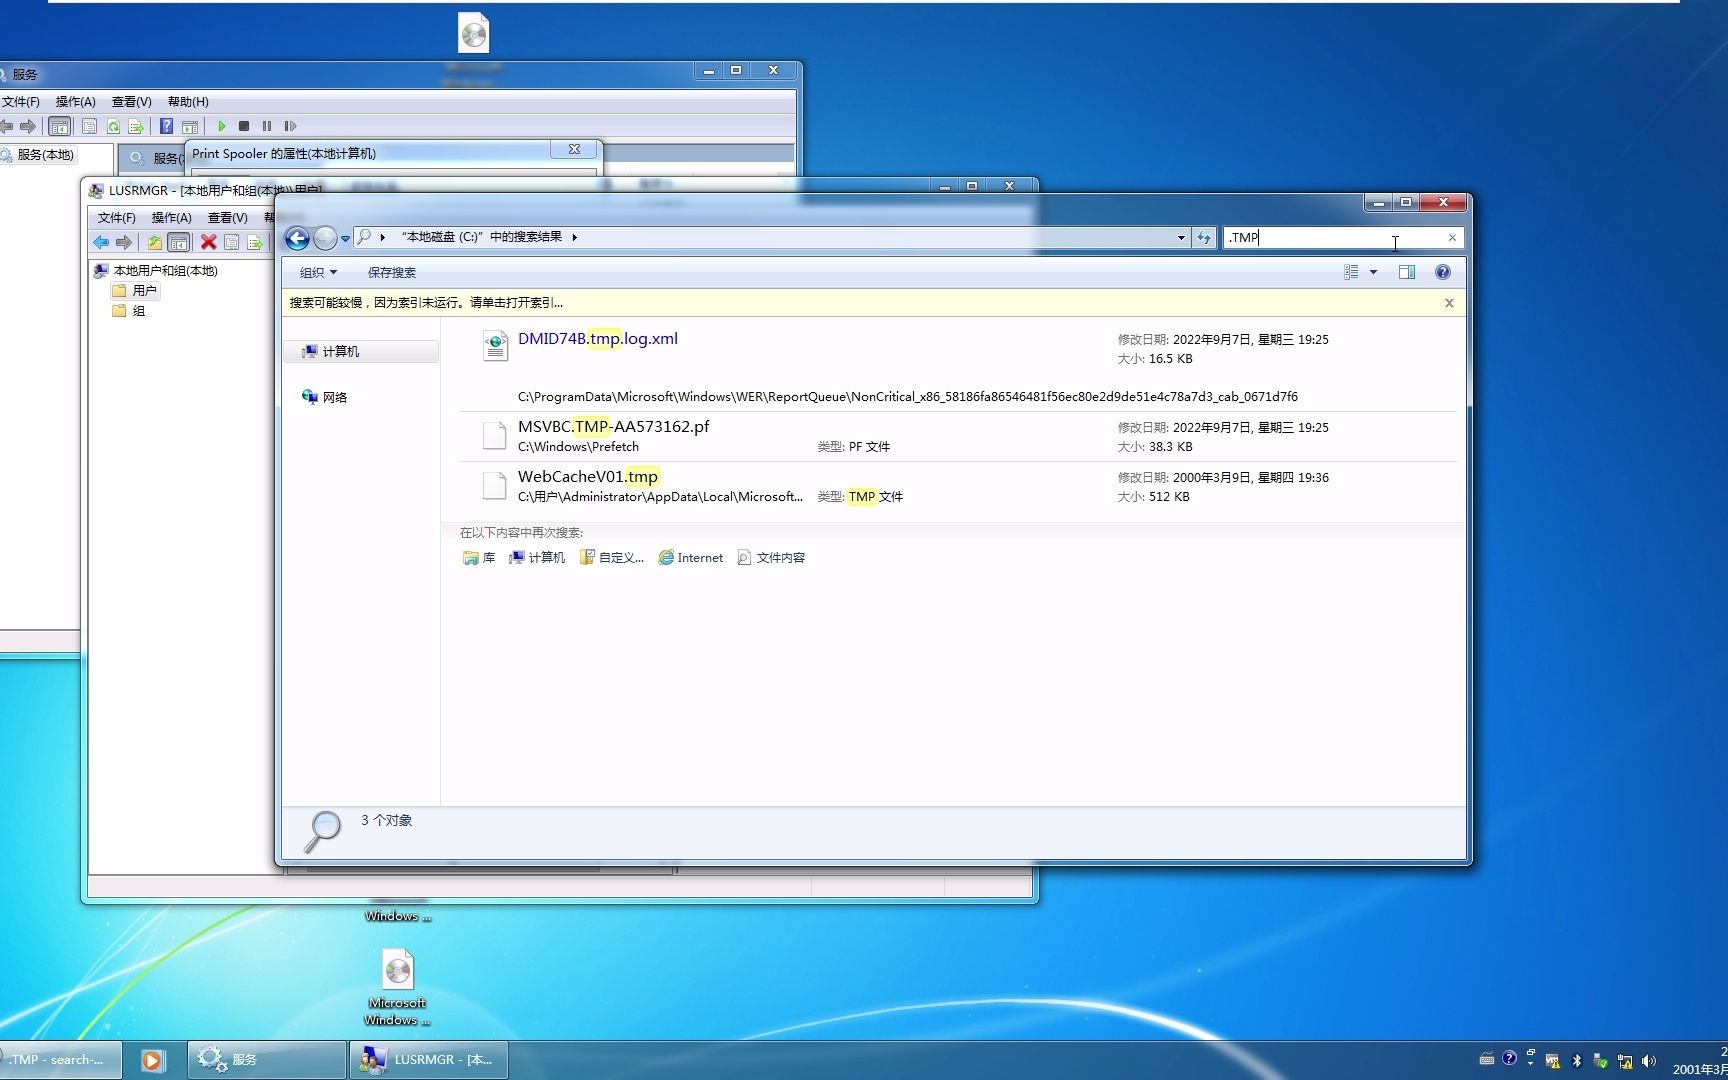Click up-one-level icon in LUSRMGR toolbar
Screen dimensions: 1728x1080
pyautogui.click(x=155, y=242)
